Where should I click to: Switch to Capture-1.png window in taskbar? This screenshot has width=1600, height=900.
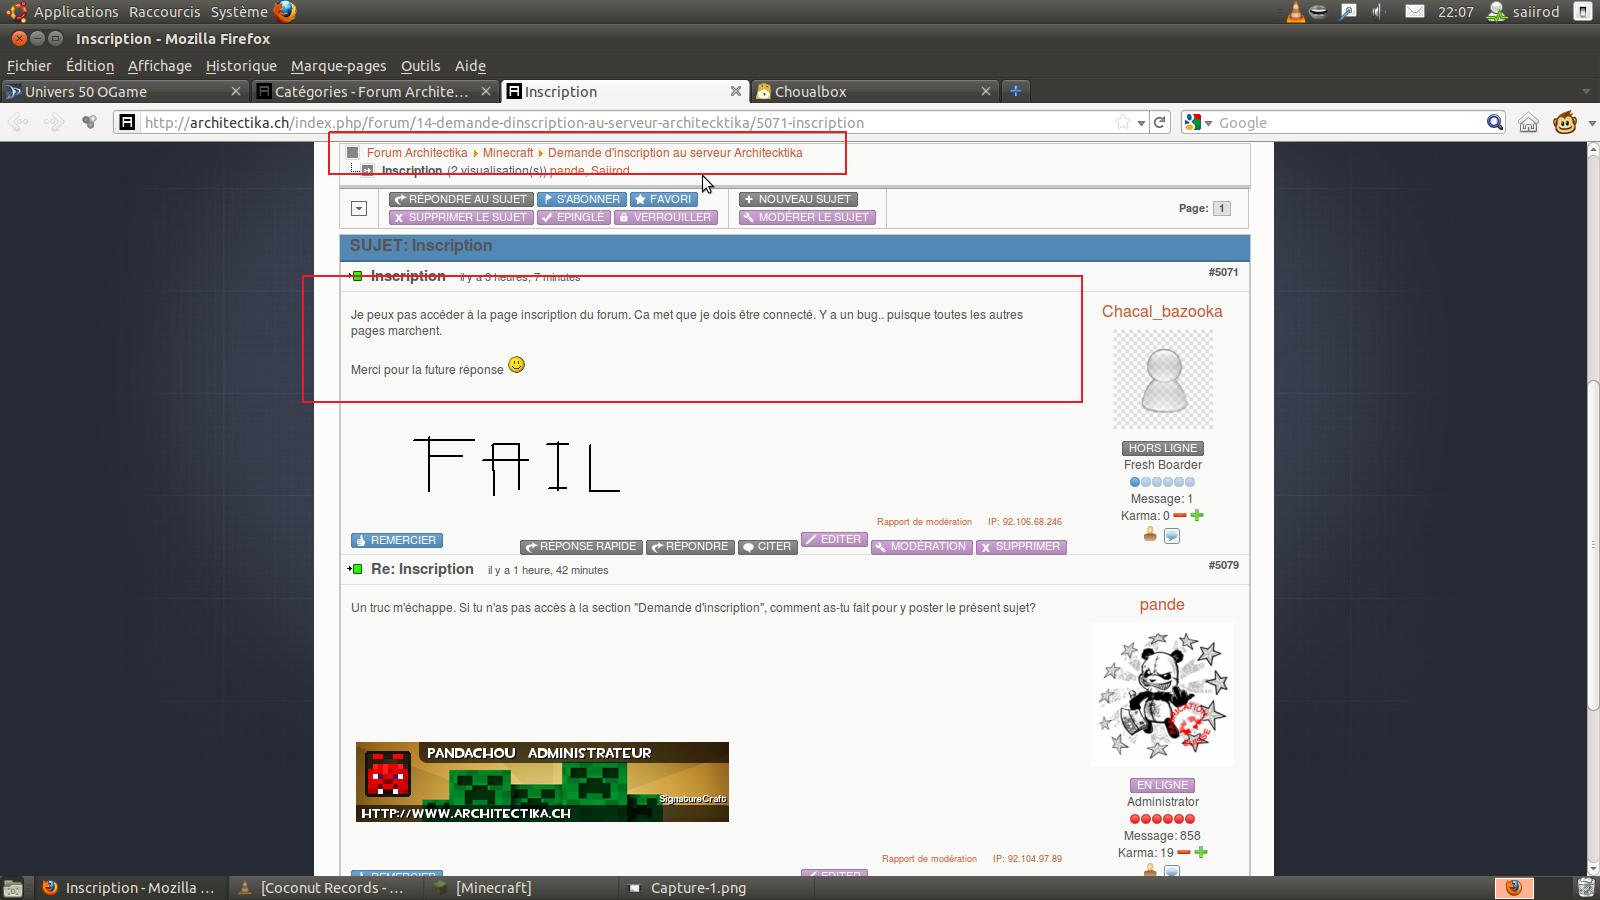(698, 888)
